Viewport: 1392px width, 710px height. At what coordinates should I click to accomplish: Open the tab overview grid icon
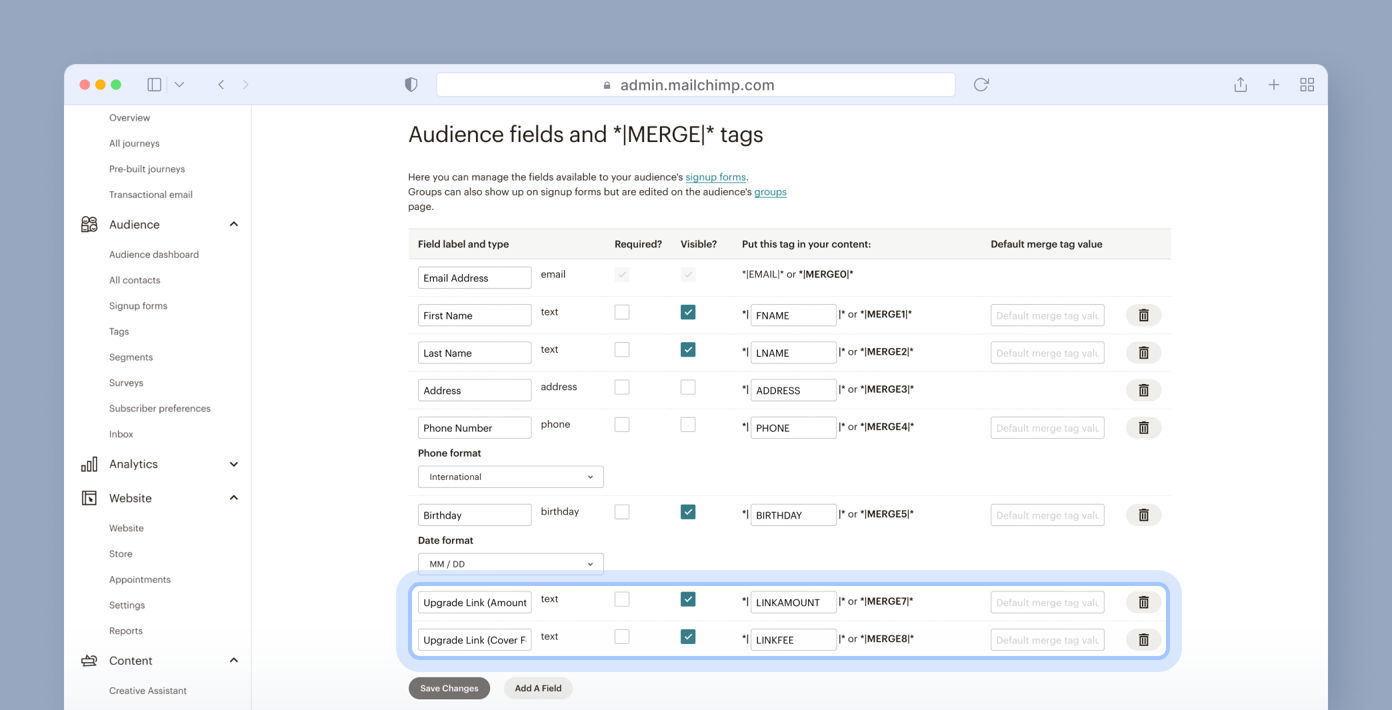pyautogui.click(x=1306, y=85)
